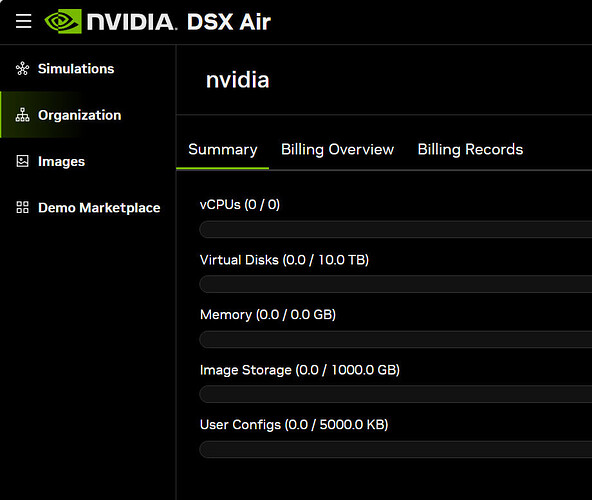
Task: Click 'Image Storage (0.0 / 1000.0 GB)' label
Action: 300,370
